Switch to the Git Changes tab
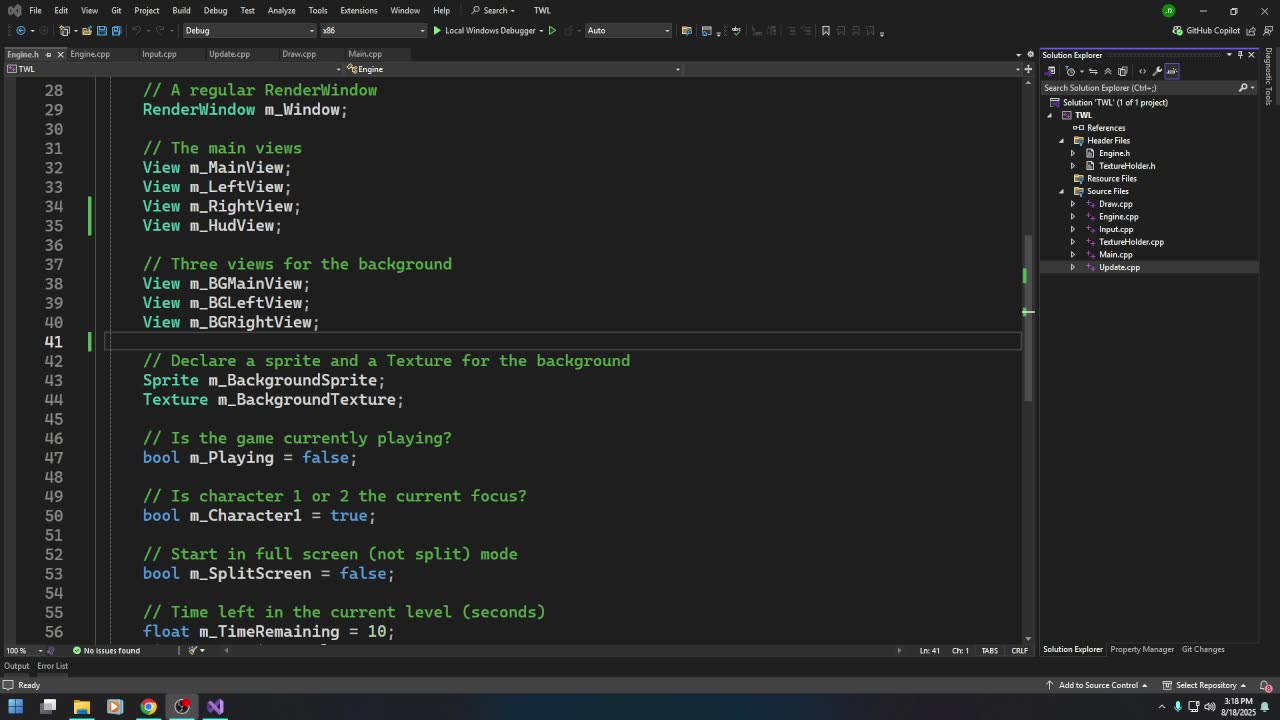Viewport: 1280px width, 720px height. pos(1203,650)
